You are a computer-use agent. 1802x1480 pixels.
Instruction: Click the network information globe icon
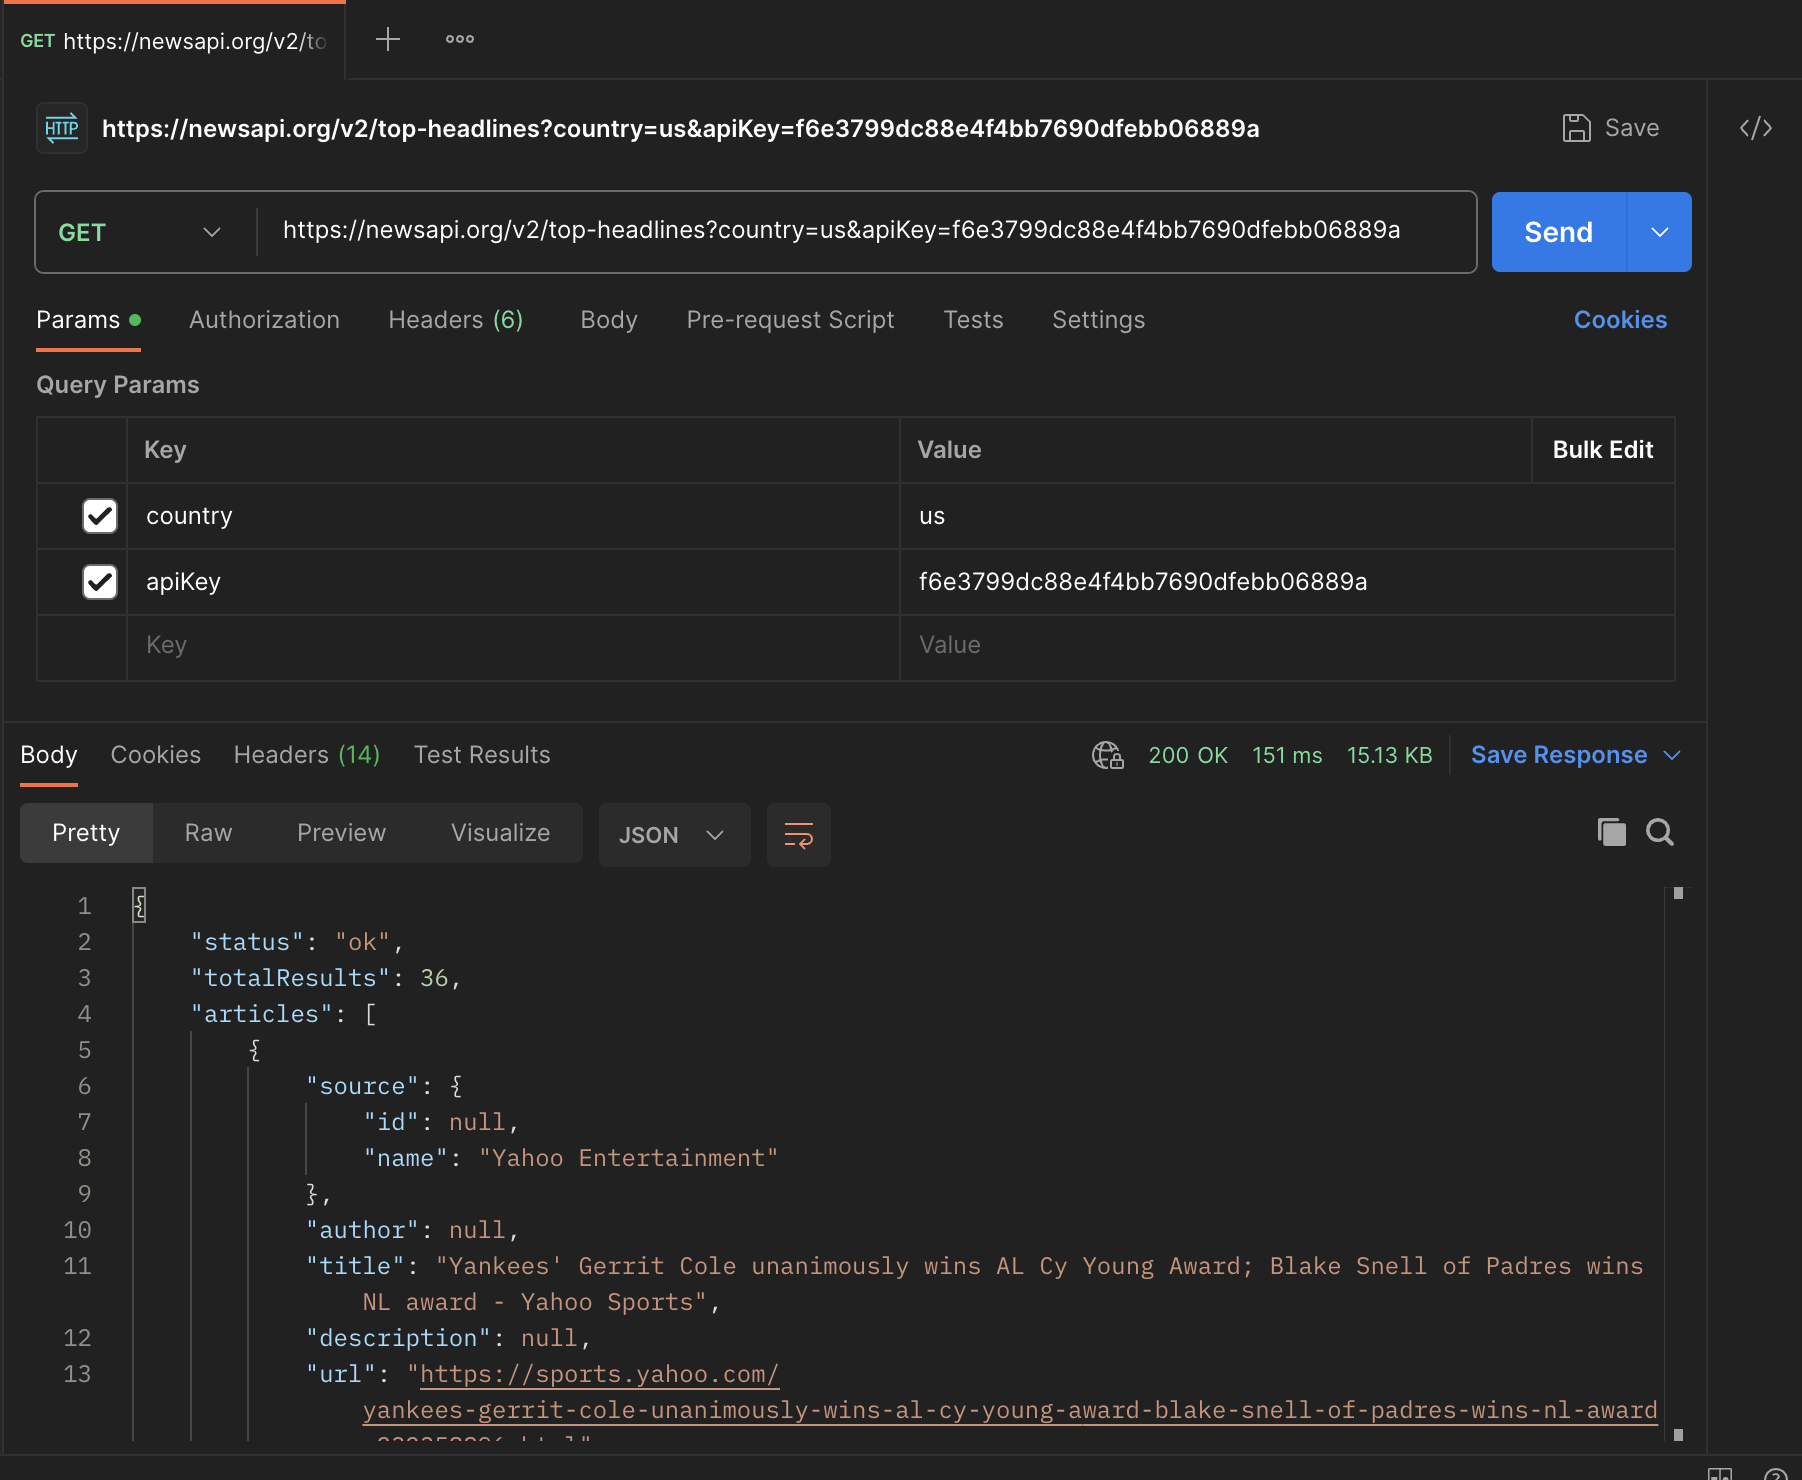[x=1108, y=756]
